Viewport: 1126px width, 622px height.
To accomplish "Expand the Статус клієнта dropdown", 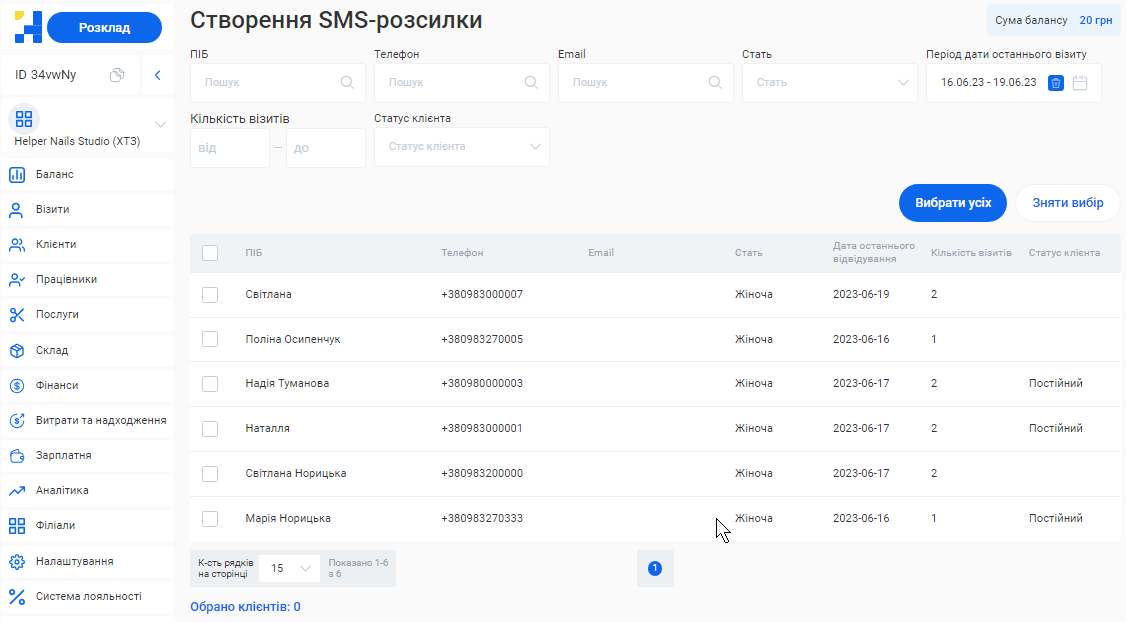I will [x=461, y=147].
